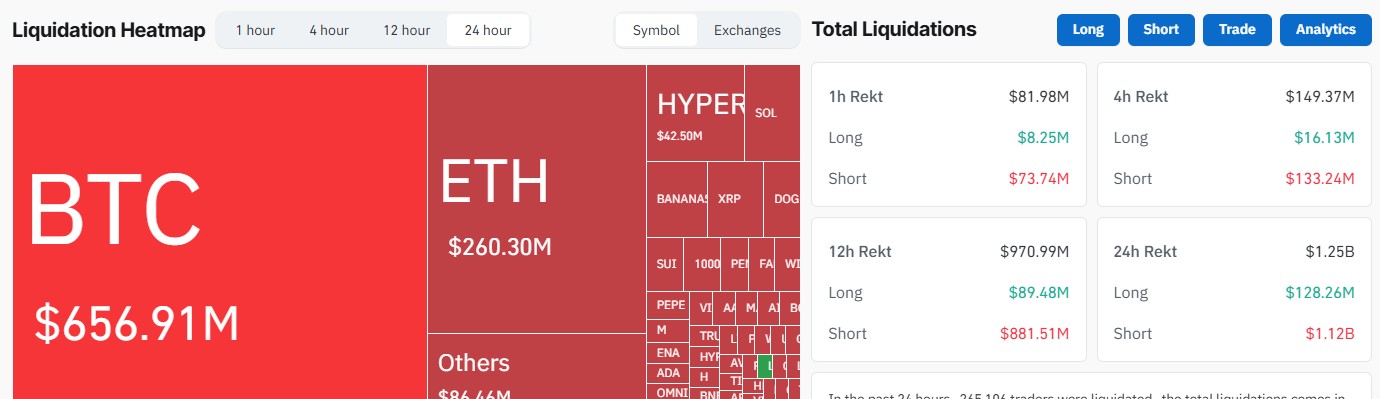
Task: Switch heatmap to the 4 hour timeframe
Action: [x=329, y=30]
